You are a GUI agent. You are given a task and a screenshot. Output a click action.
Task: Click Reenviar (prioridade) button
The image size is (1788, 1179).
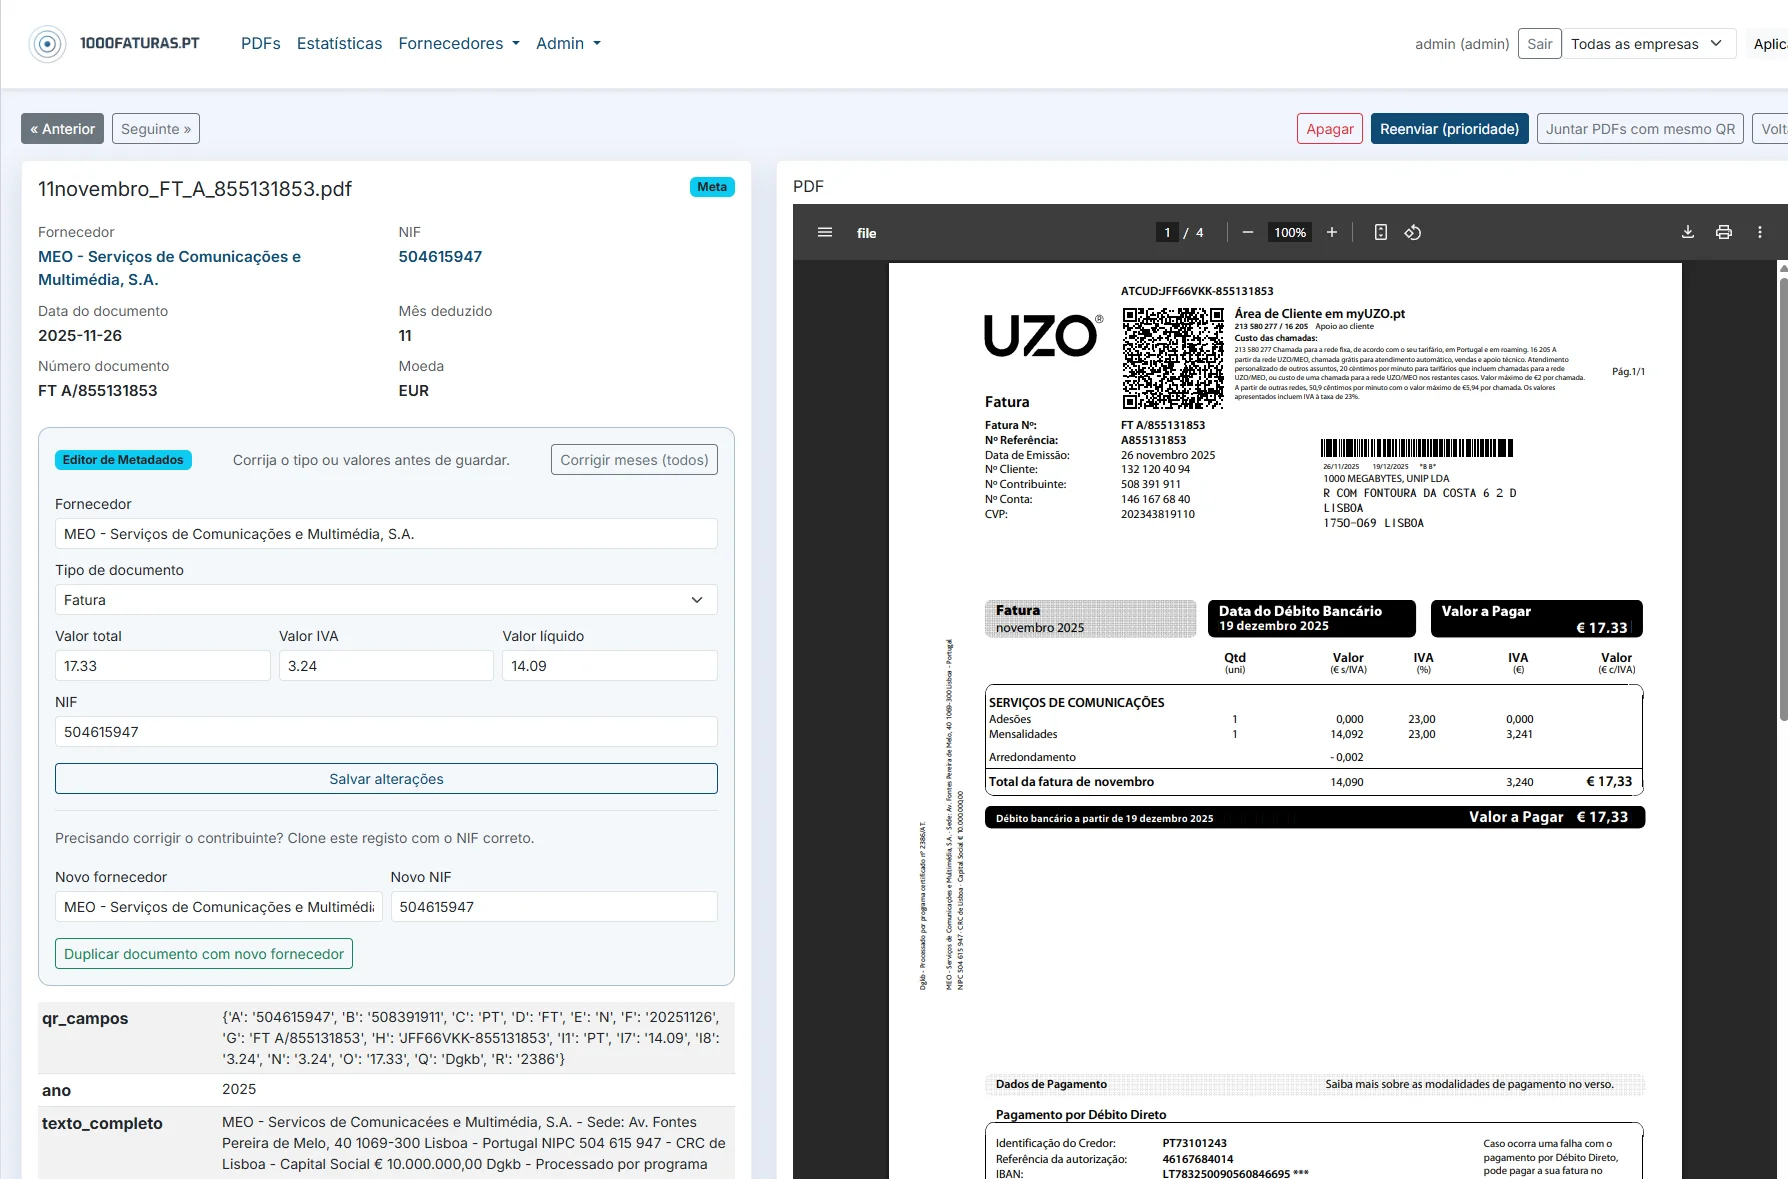[x=1450, y=129]
